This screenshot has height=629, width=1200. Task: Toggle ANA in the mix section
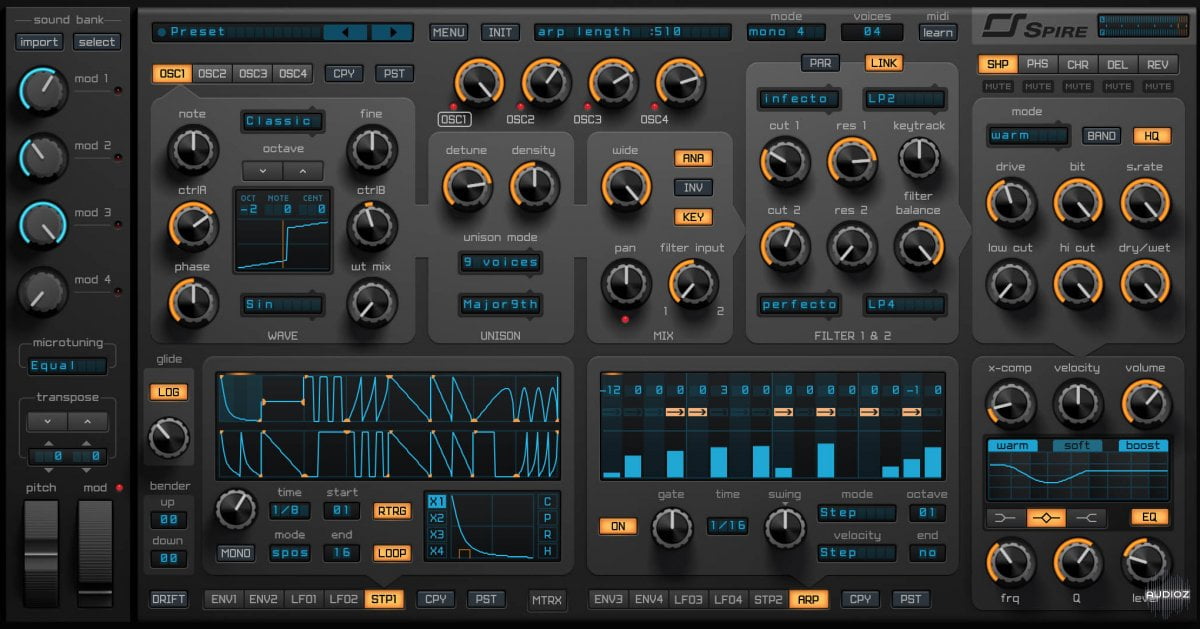(693, 157)
